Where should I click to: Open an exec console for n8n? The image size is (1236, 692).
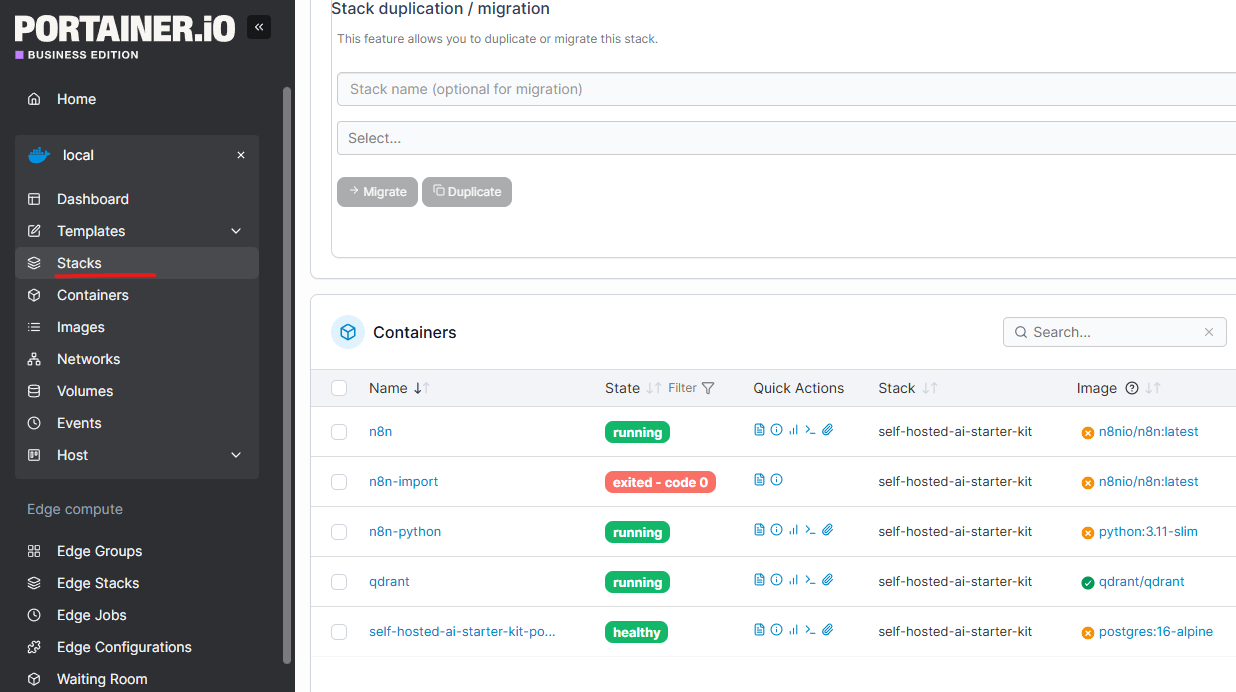[810, 429]
